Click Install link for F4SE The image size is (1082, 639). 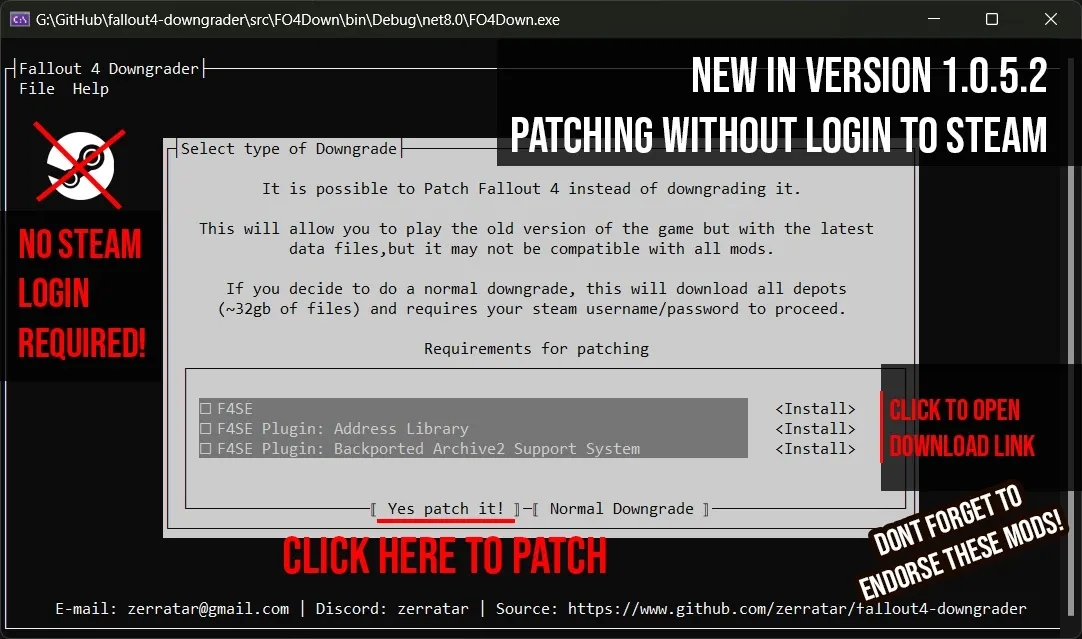coord(815,409)
